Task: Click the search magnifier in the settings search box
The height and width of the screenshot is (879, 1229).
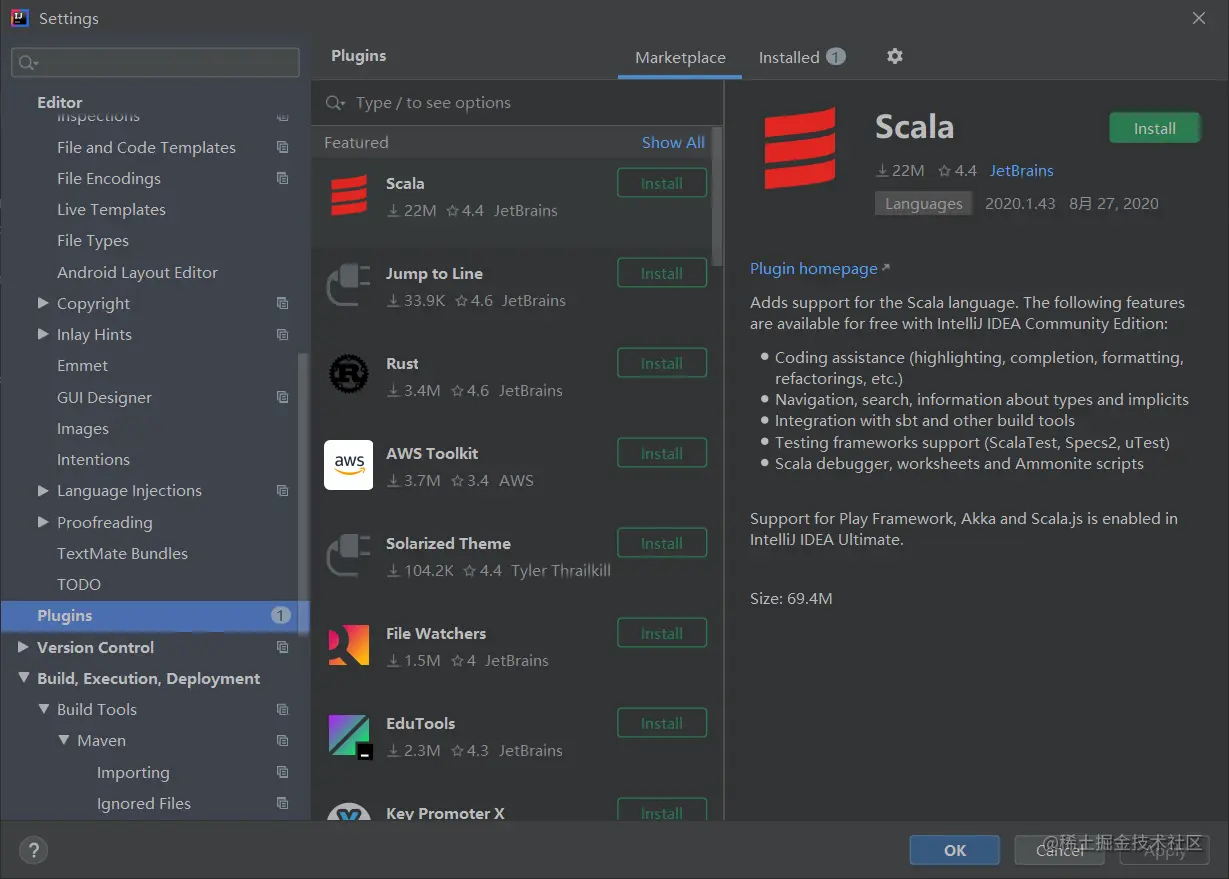Action: coord(28,63)
